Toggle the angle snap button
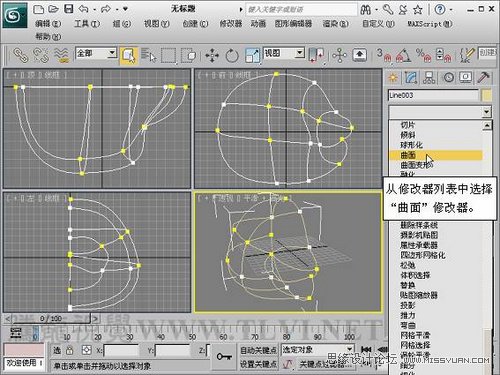Screen dimensions: 500x375 click(x=404, y=55)
